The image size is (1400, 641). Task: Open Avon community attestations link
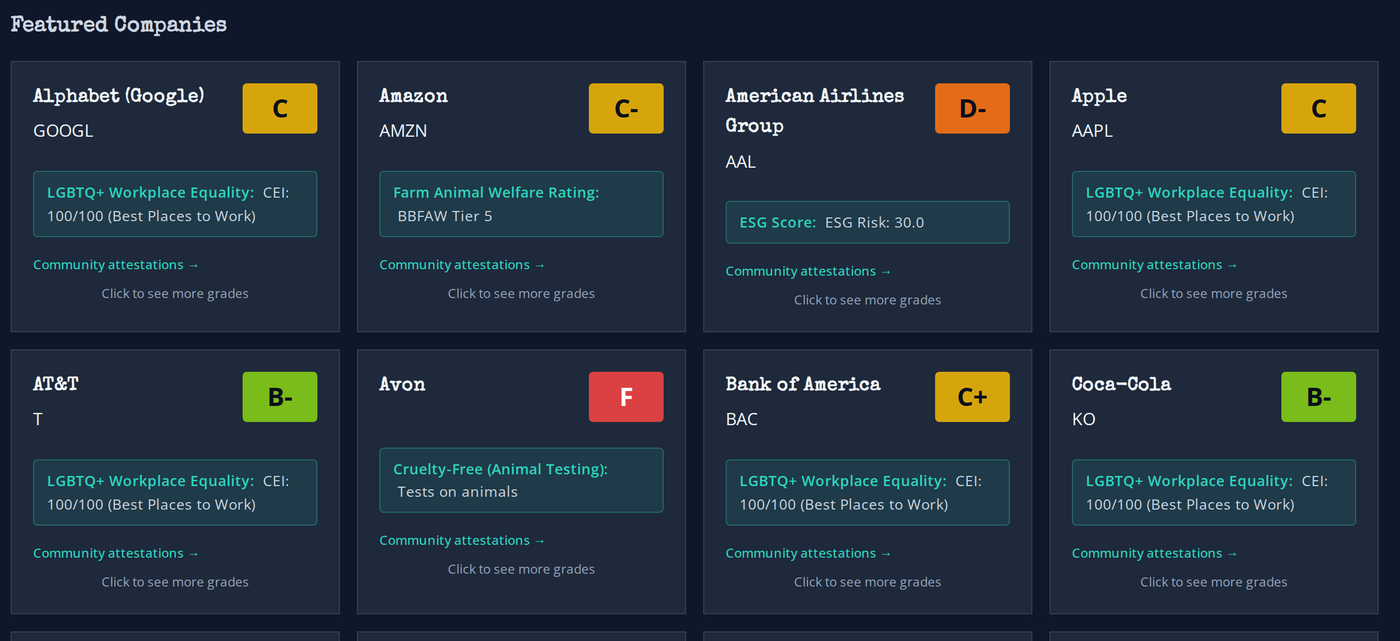(462, 540)
